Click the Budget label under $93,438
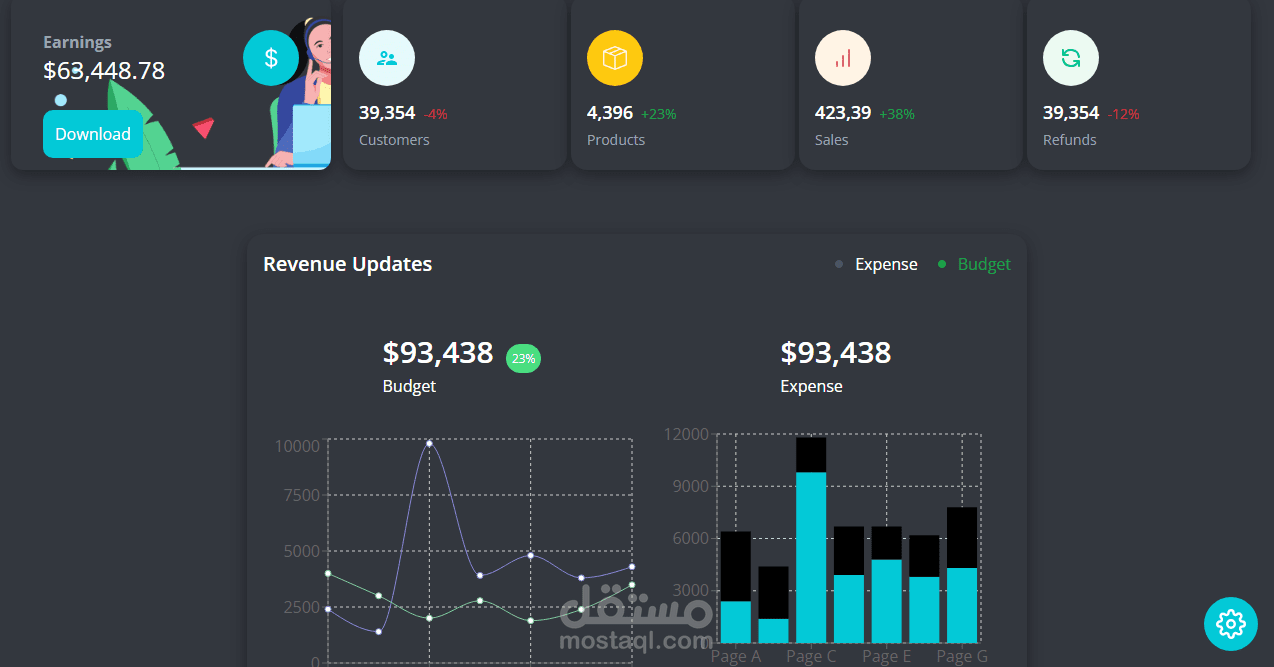1274x667 pixels. (x=409, y=386)
